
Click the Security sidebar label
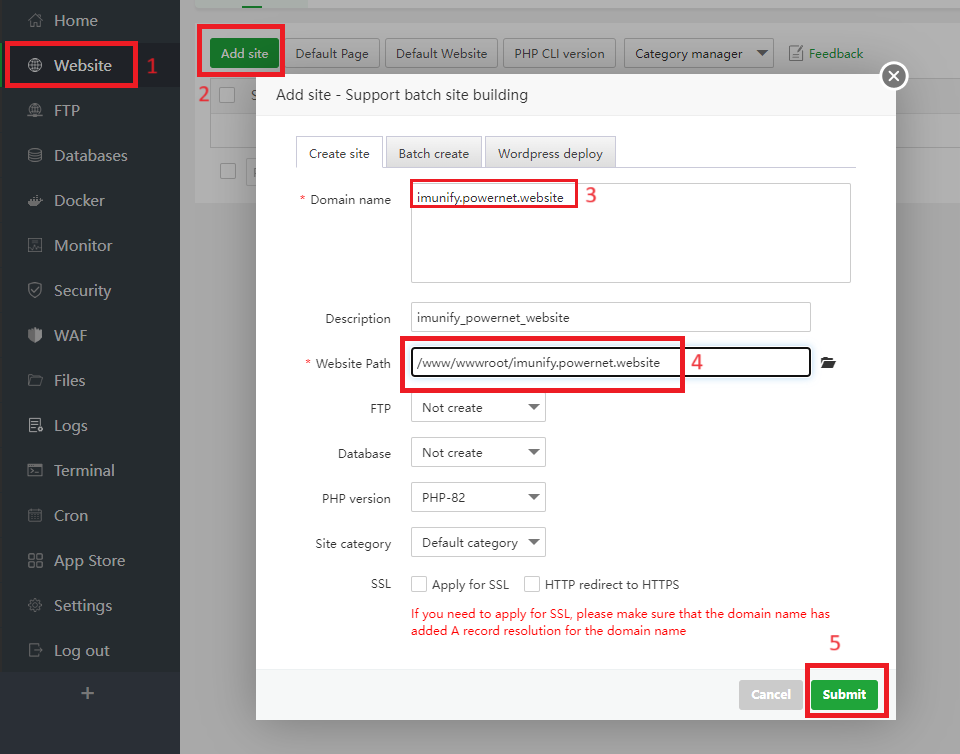(x=83, y=291)
